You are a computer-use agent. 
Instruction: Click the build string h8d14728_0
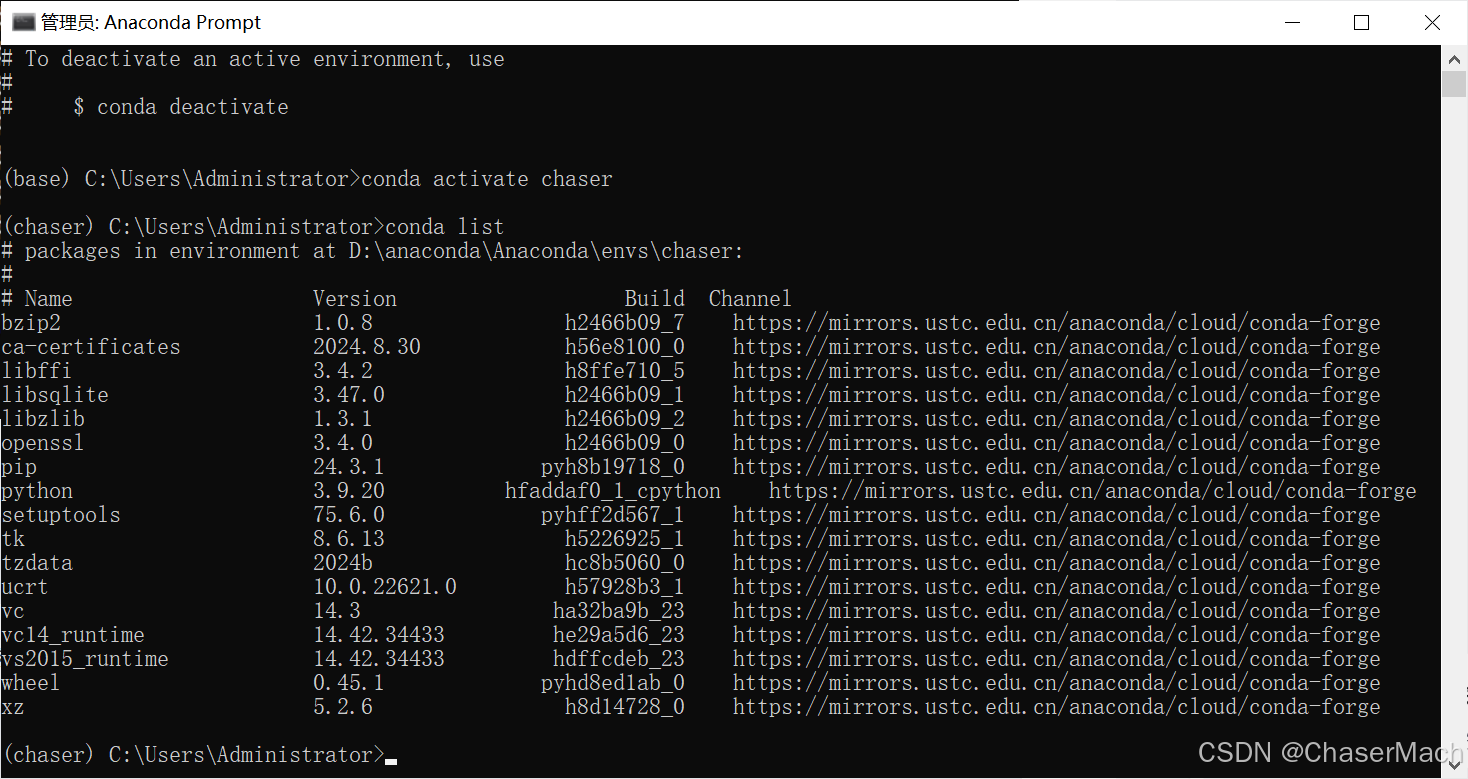click(625, 707)
